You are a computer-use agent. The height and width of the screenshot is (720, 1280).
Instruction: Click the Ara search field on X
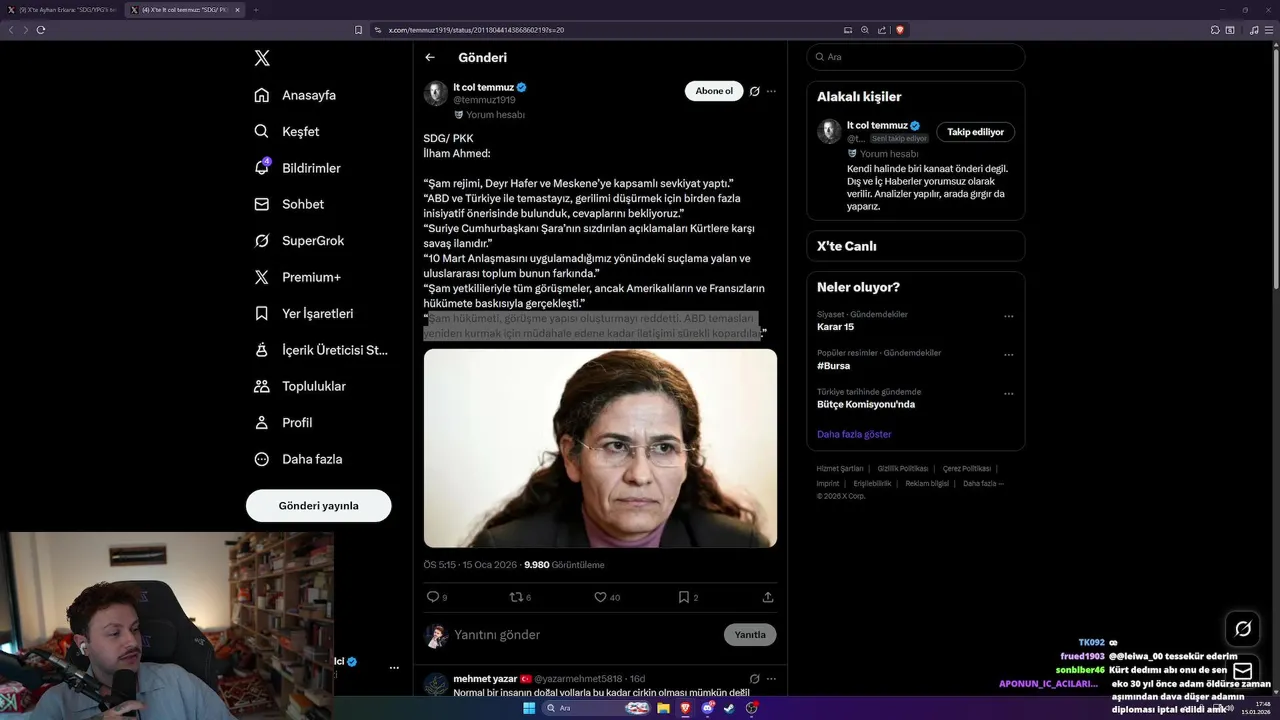(916, 57)
